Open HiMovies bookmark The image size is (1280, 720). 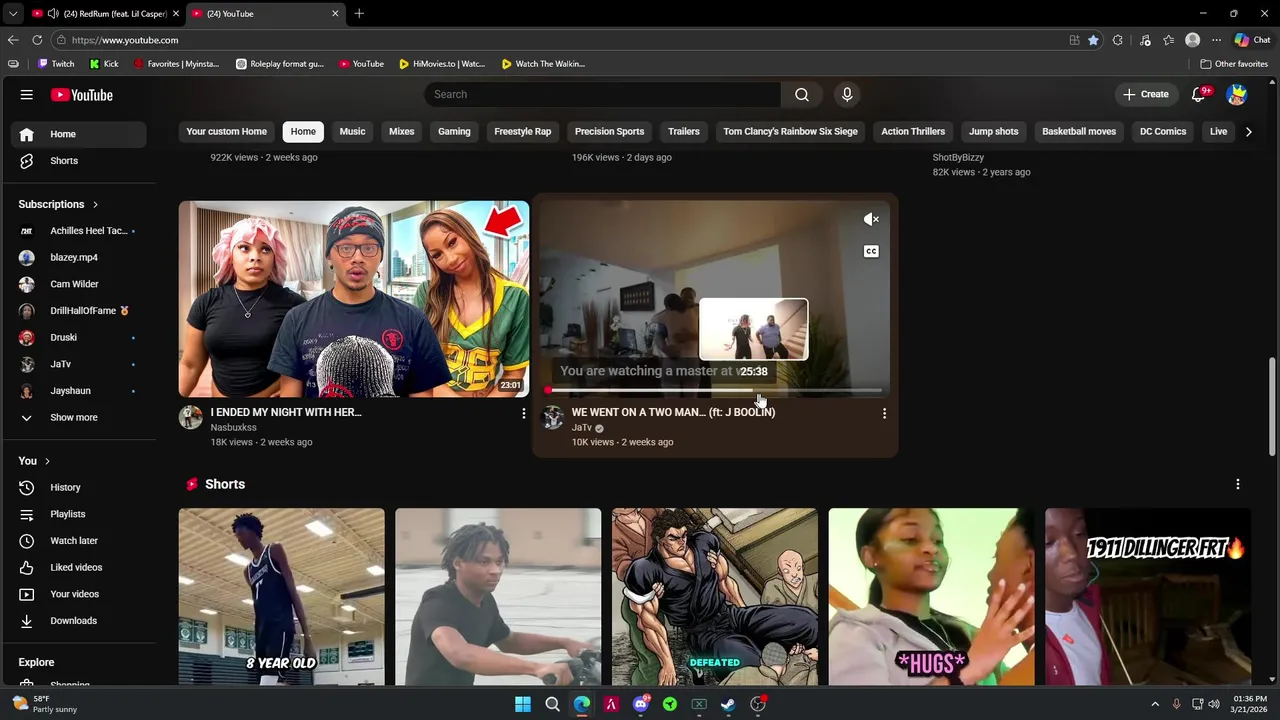441,64
